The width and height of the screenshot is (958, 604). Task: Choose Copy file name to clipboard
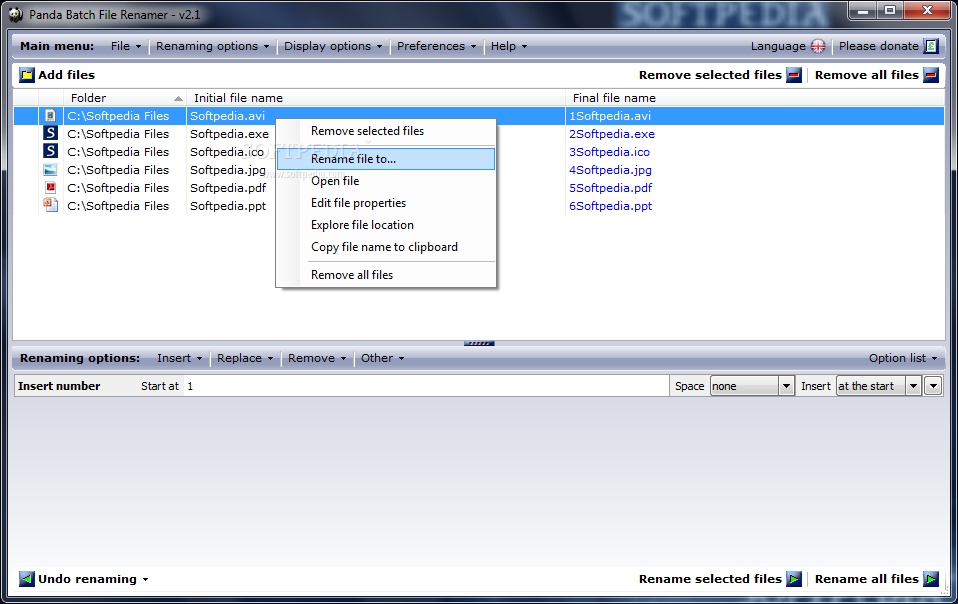(x=386, y=247)
